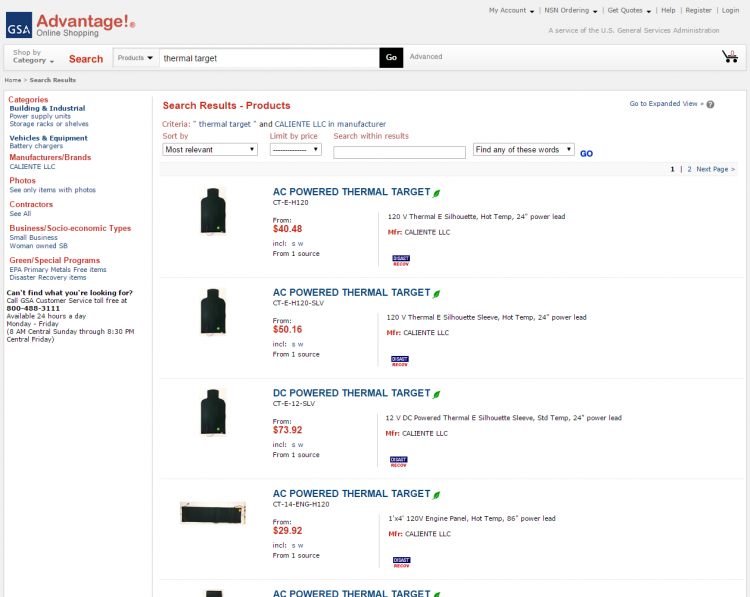Open the Shop by Category dropdown
750x597 pixels.
coord(33,56)
